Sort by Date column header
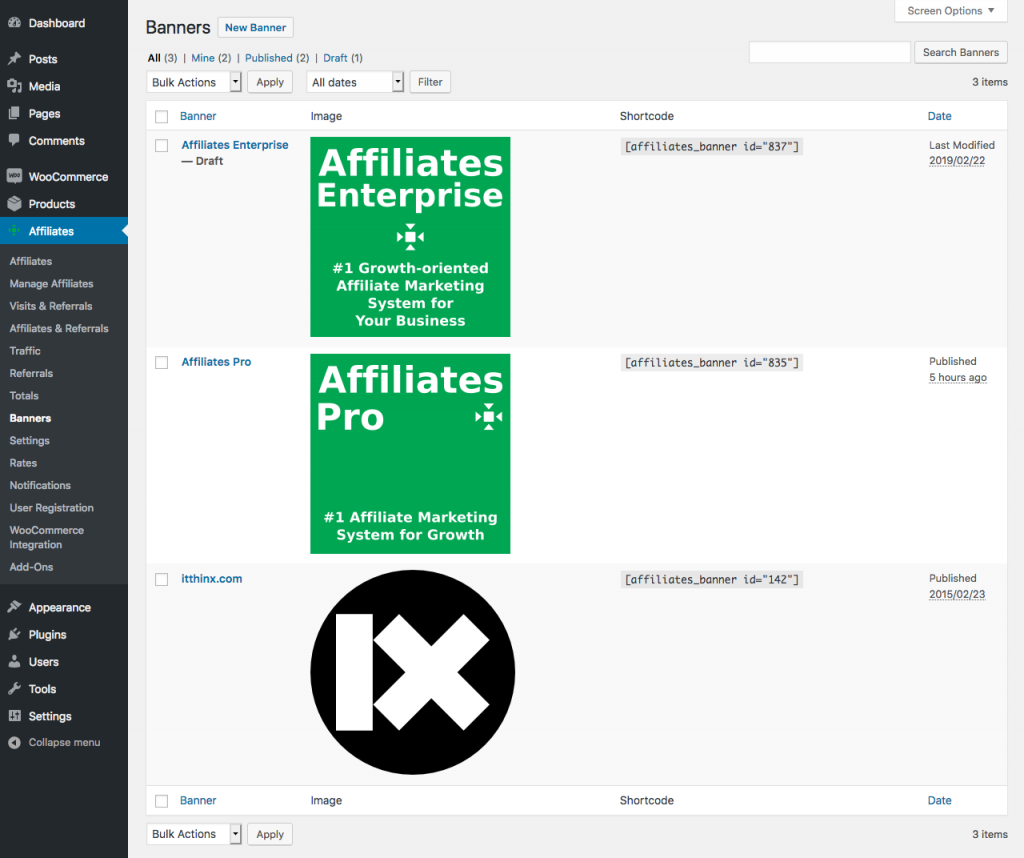The width and height of the screenshot is (1024, 858). point(939,116)
